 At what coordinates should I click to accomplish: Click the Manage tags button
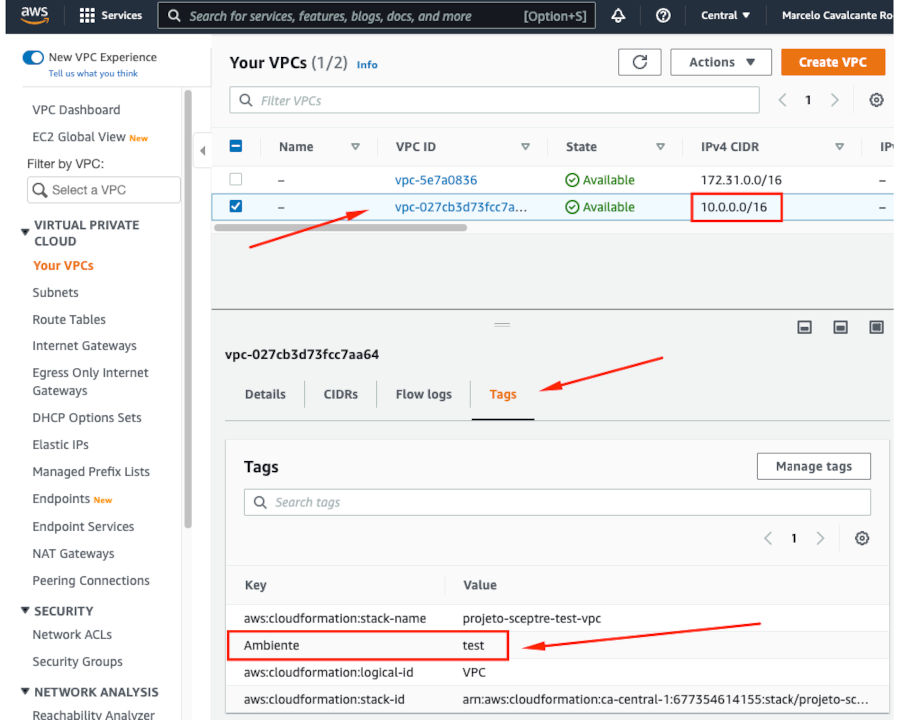click(813, 466)
